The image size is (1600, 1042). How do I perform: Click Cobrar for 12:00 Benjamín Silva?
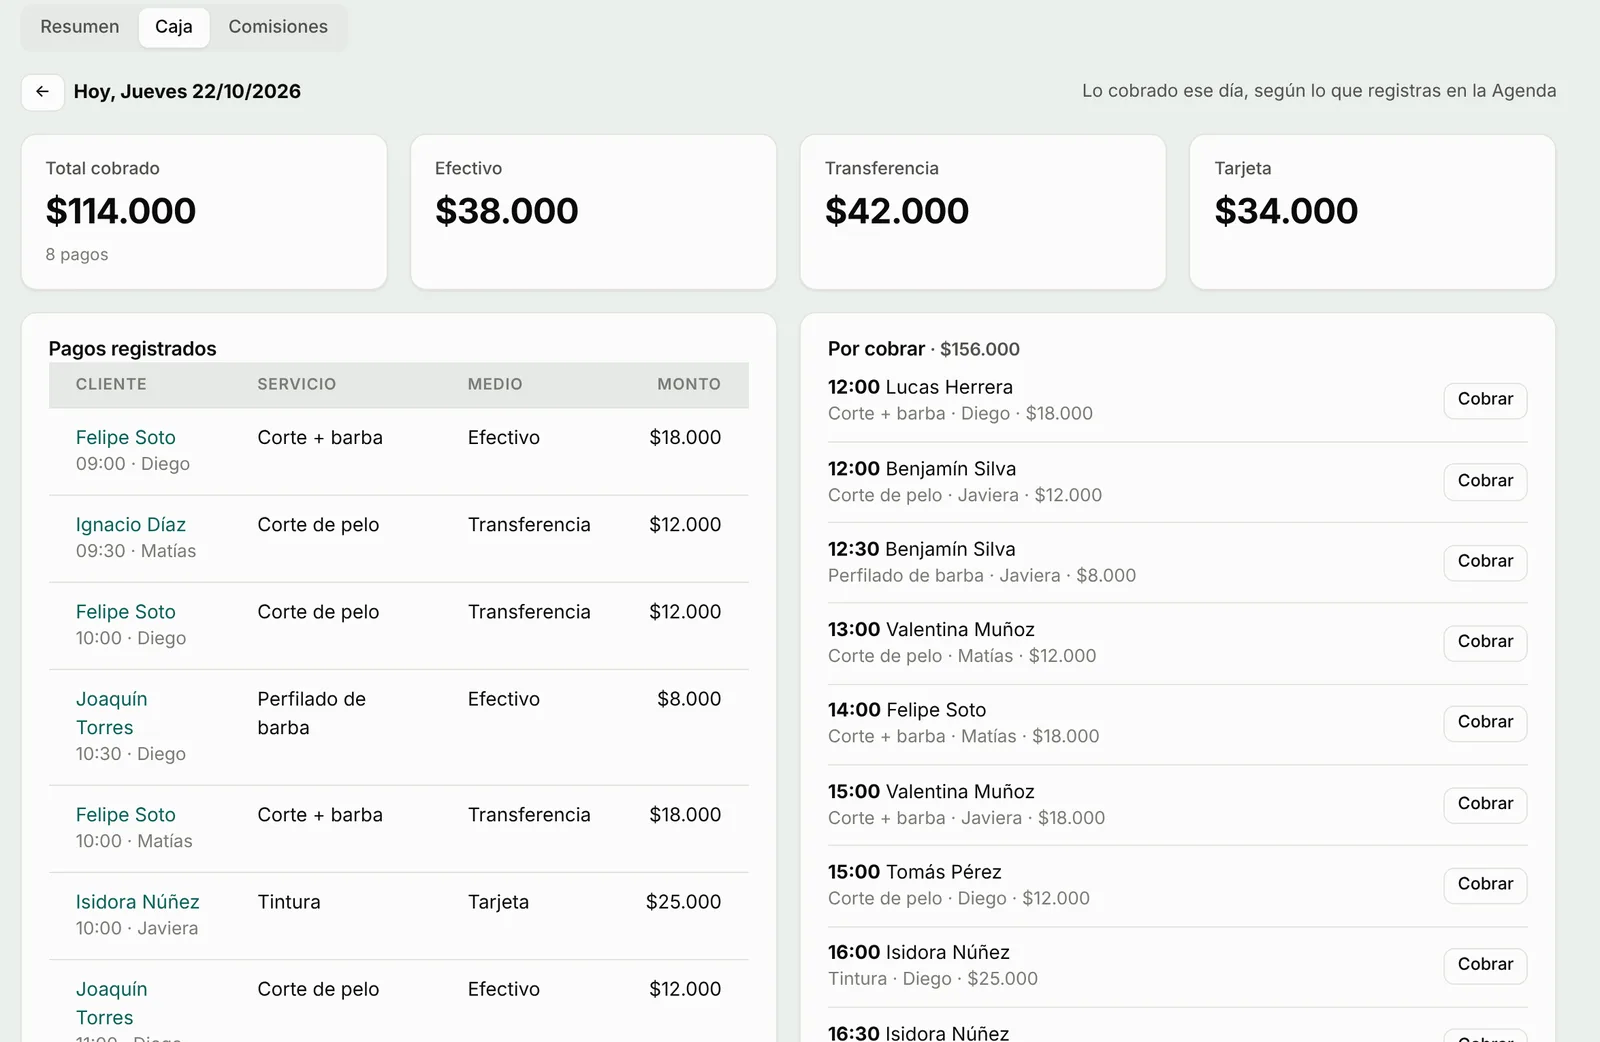1485,481
